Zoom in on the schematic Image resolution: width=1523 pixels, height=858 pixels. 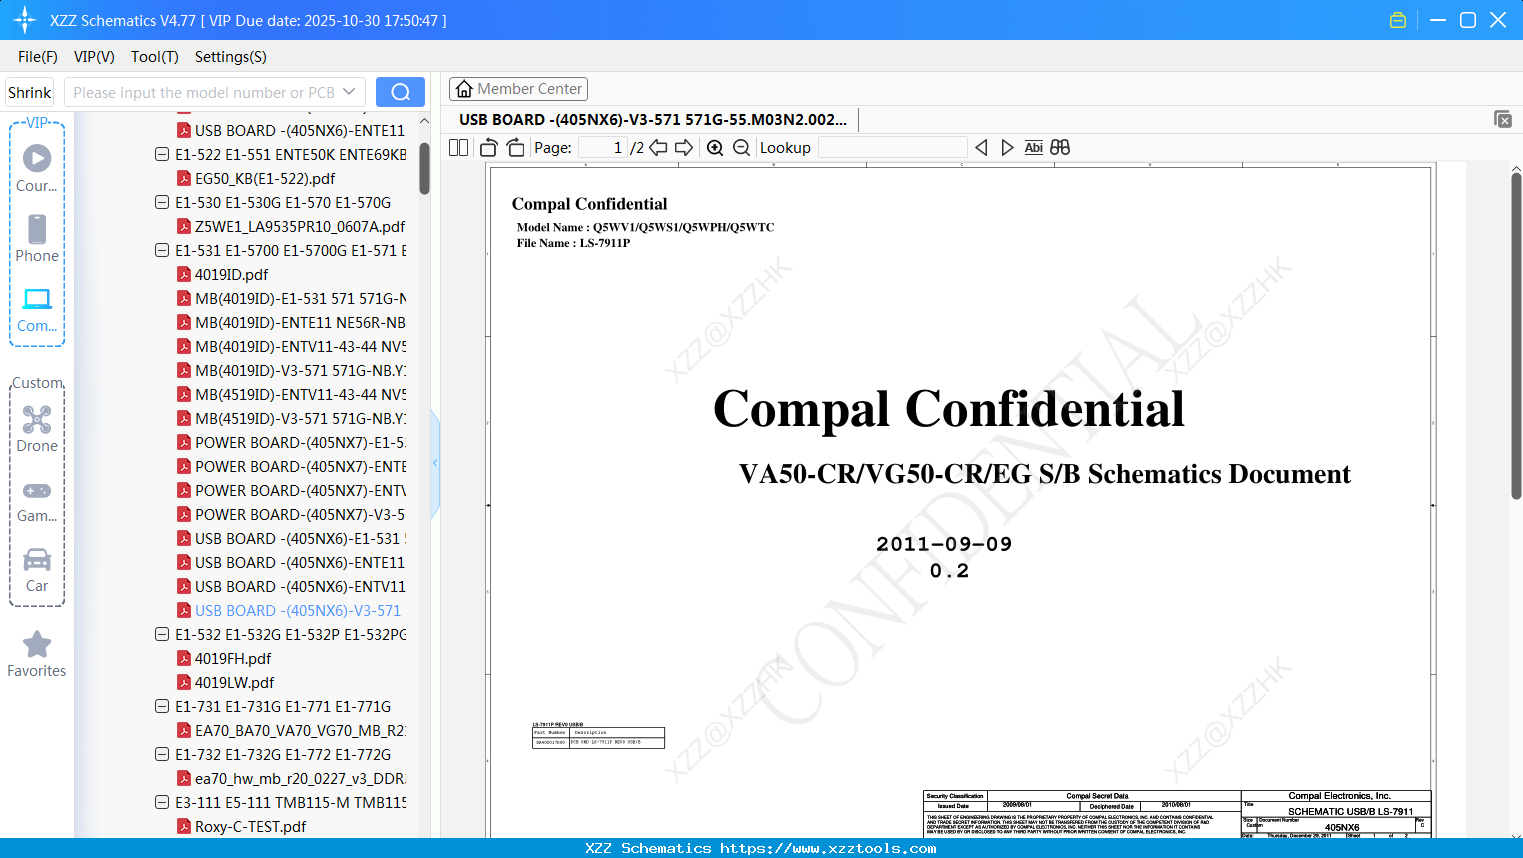[715, 147]
